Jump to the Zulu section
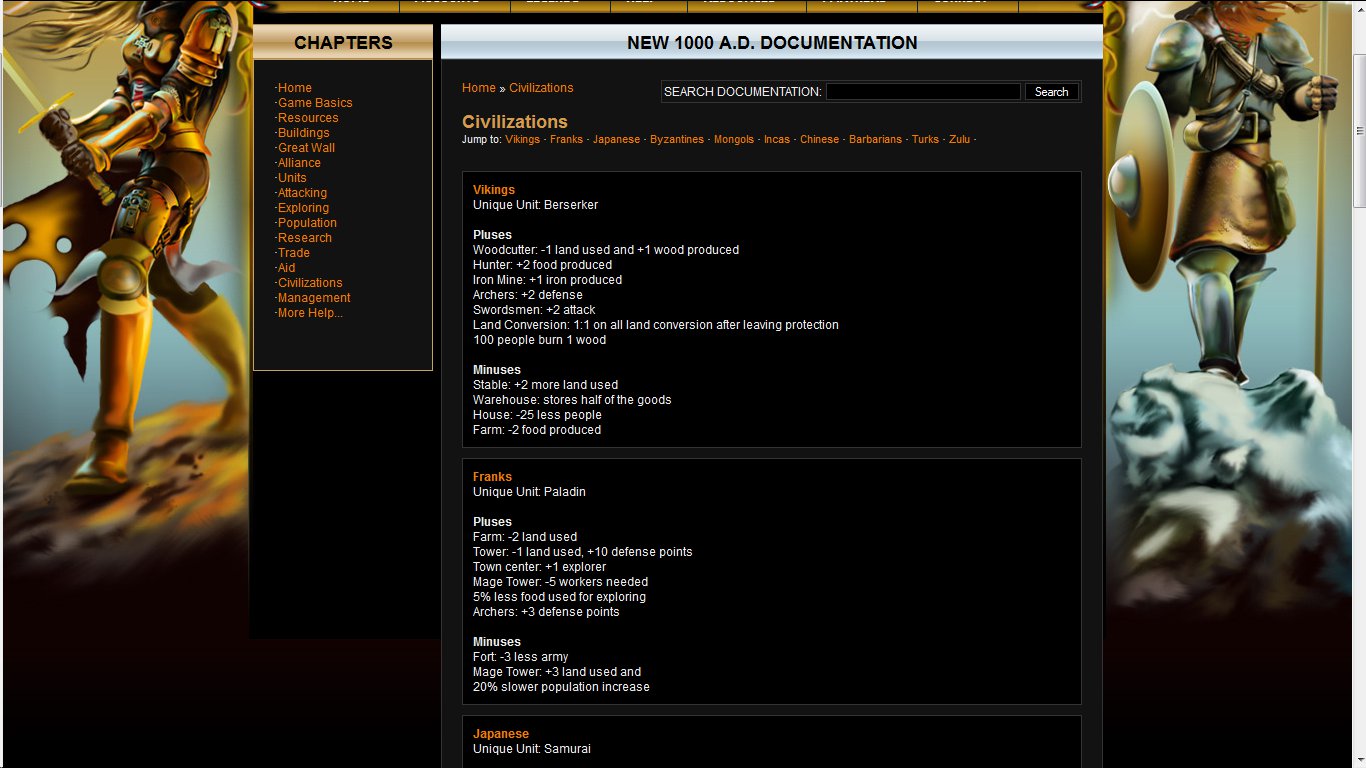 coord(959,140)
